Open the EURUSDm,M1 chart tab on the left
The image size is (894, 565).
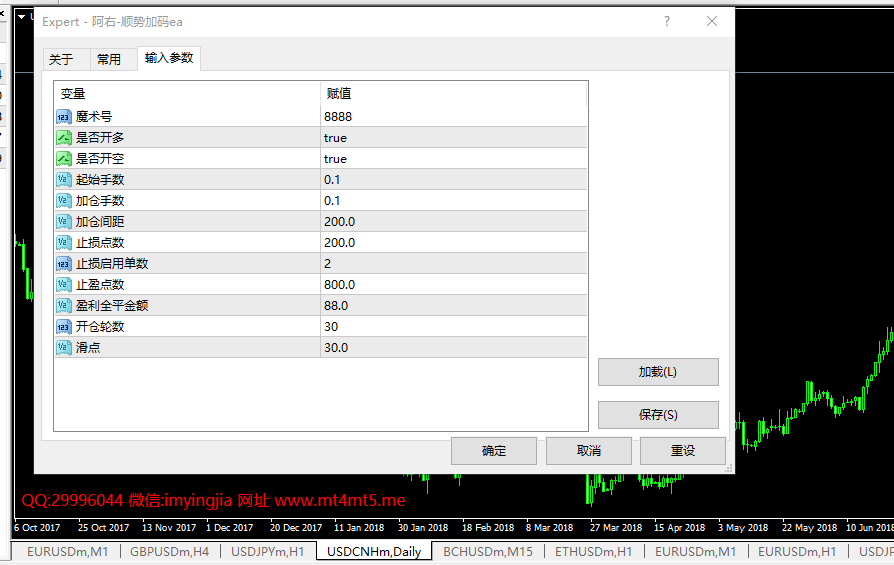[x=66, y=552]
